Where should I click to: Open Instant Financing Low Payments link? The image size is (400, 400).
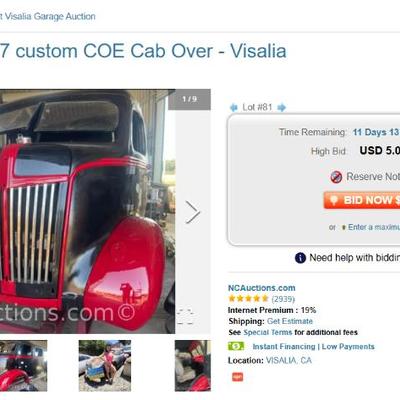(313, 347)
